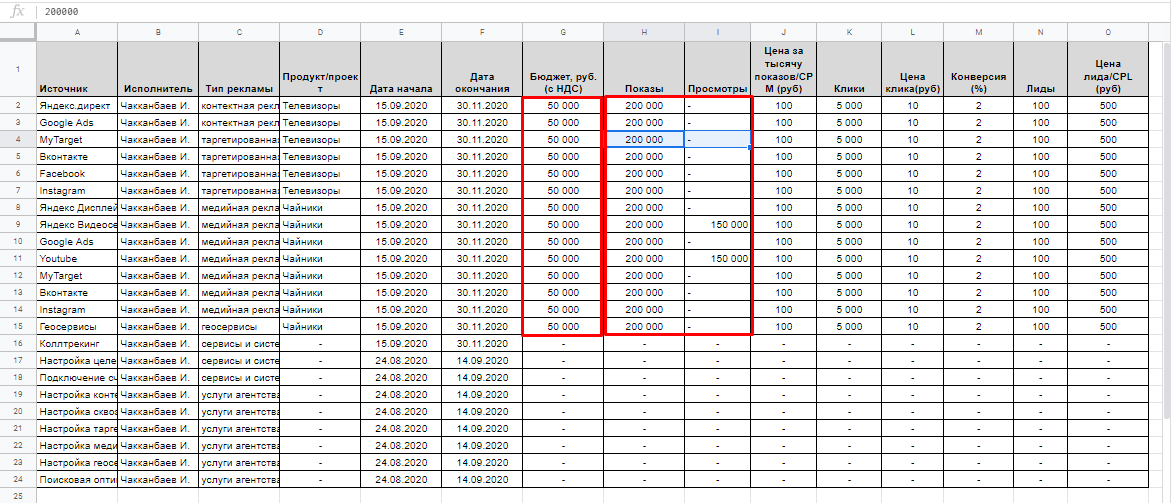Click the Геосервисы cell in column A

(x=77, y=326)
